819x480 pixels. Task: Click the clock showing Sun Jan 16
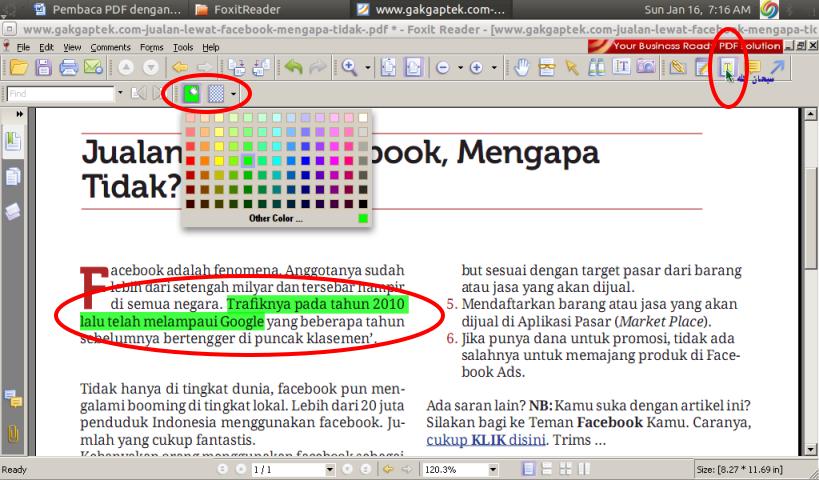click(697, 9)
